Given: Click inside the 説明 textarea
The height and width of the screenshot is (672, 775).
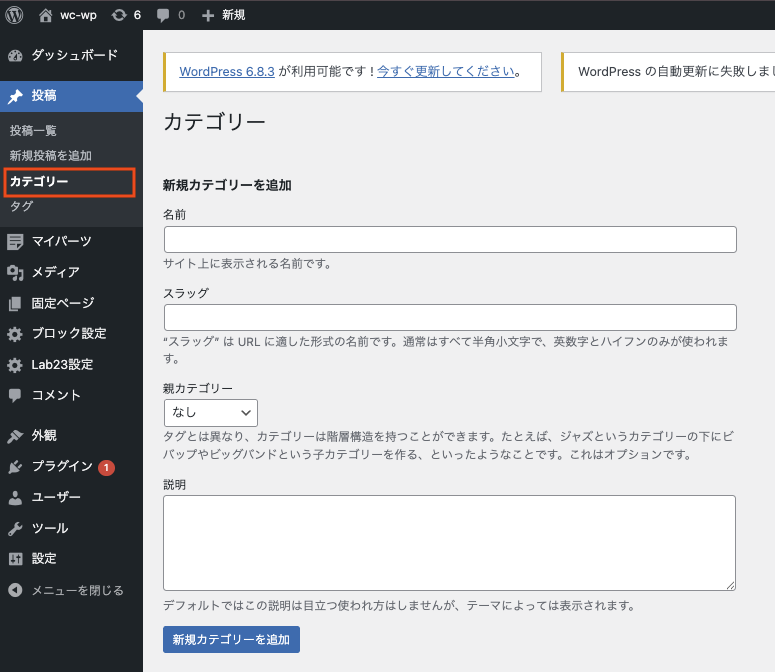Looking at the screenshot, I should [x=450, y=542].
